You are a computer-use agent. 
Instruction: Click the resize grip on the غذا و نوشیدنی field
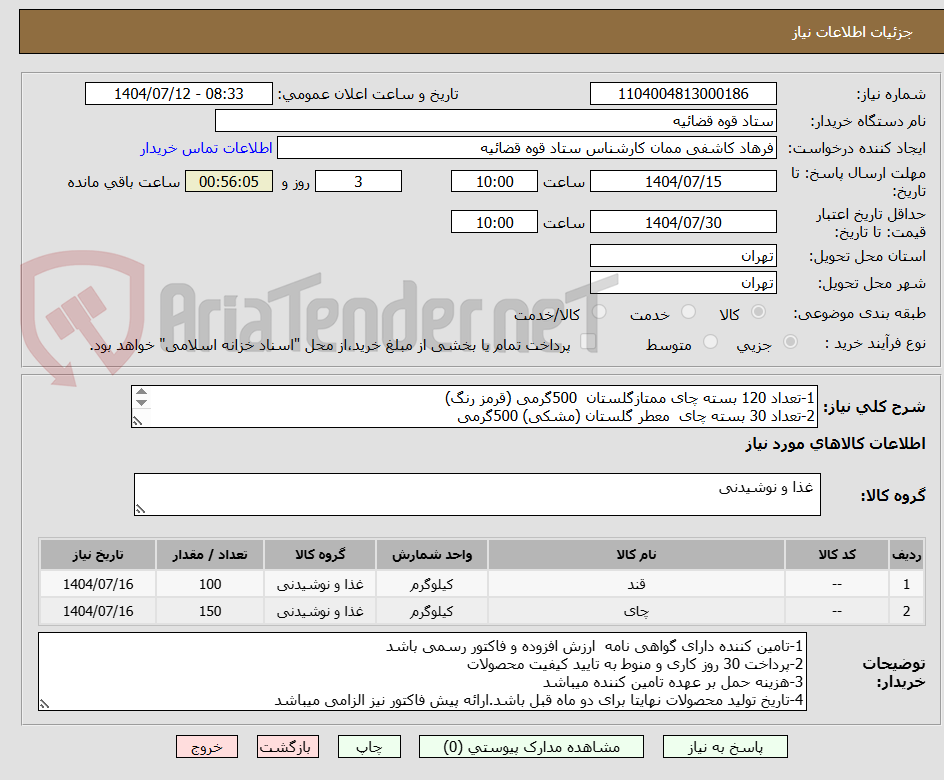click(141, 509)
